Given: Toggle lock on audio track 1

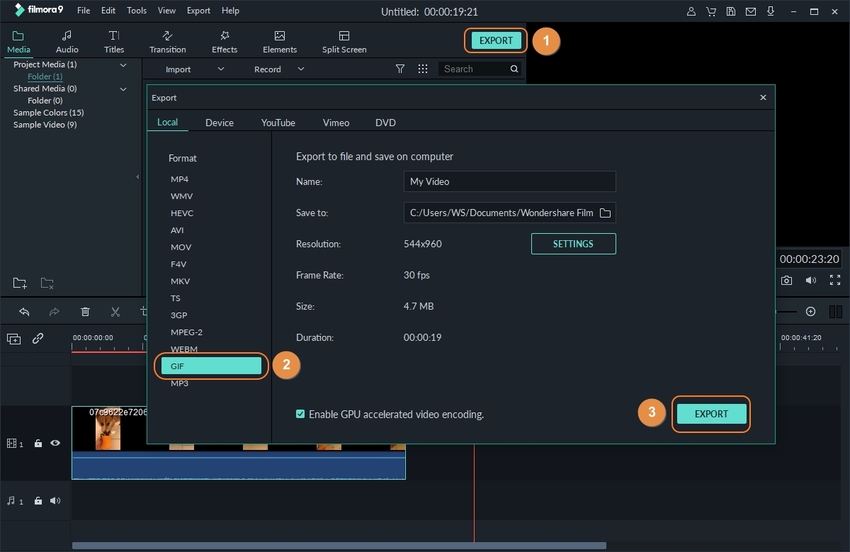Looking at the screenshot, I should 38,501.
